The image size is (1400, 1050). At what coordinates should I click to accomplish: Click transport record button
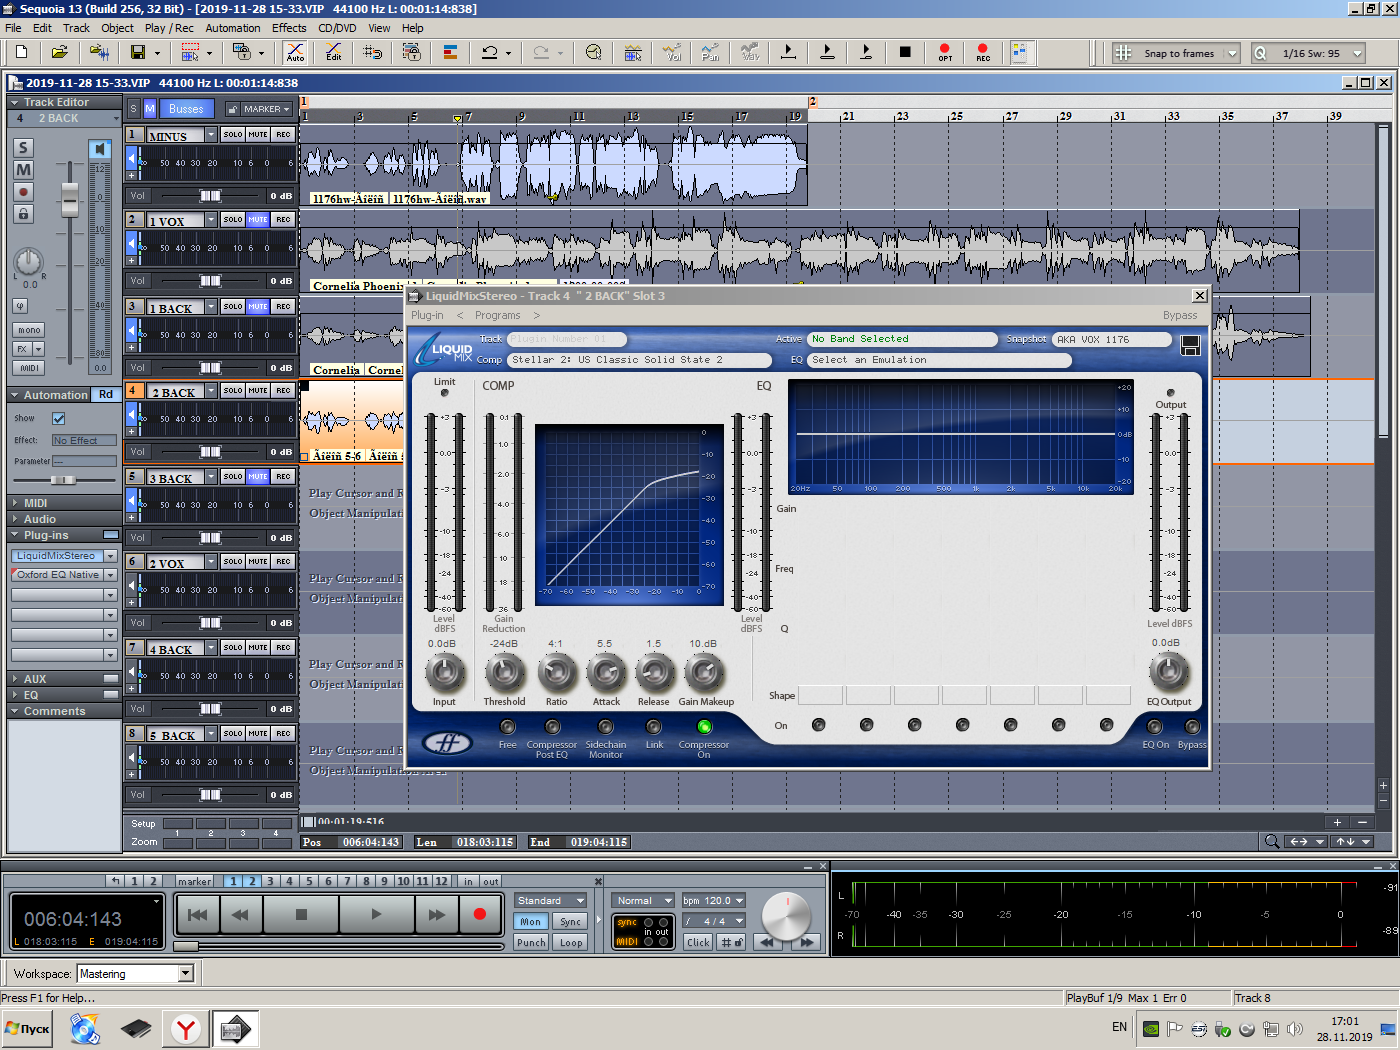tap(480, 914)
